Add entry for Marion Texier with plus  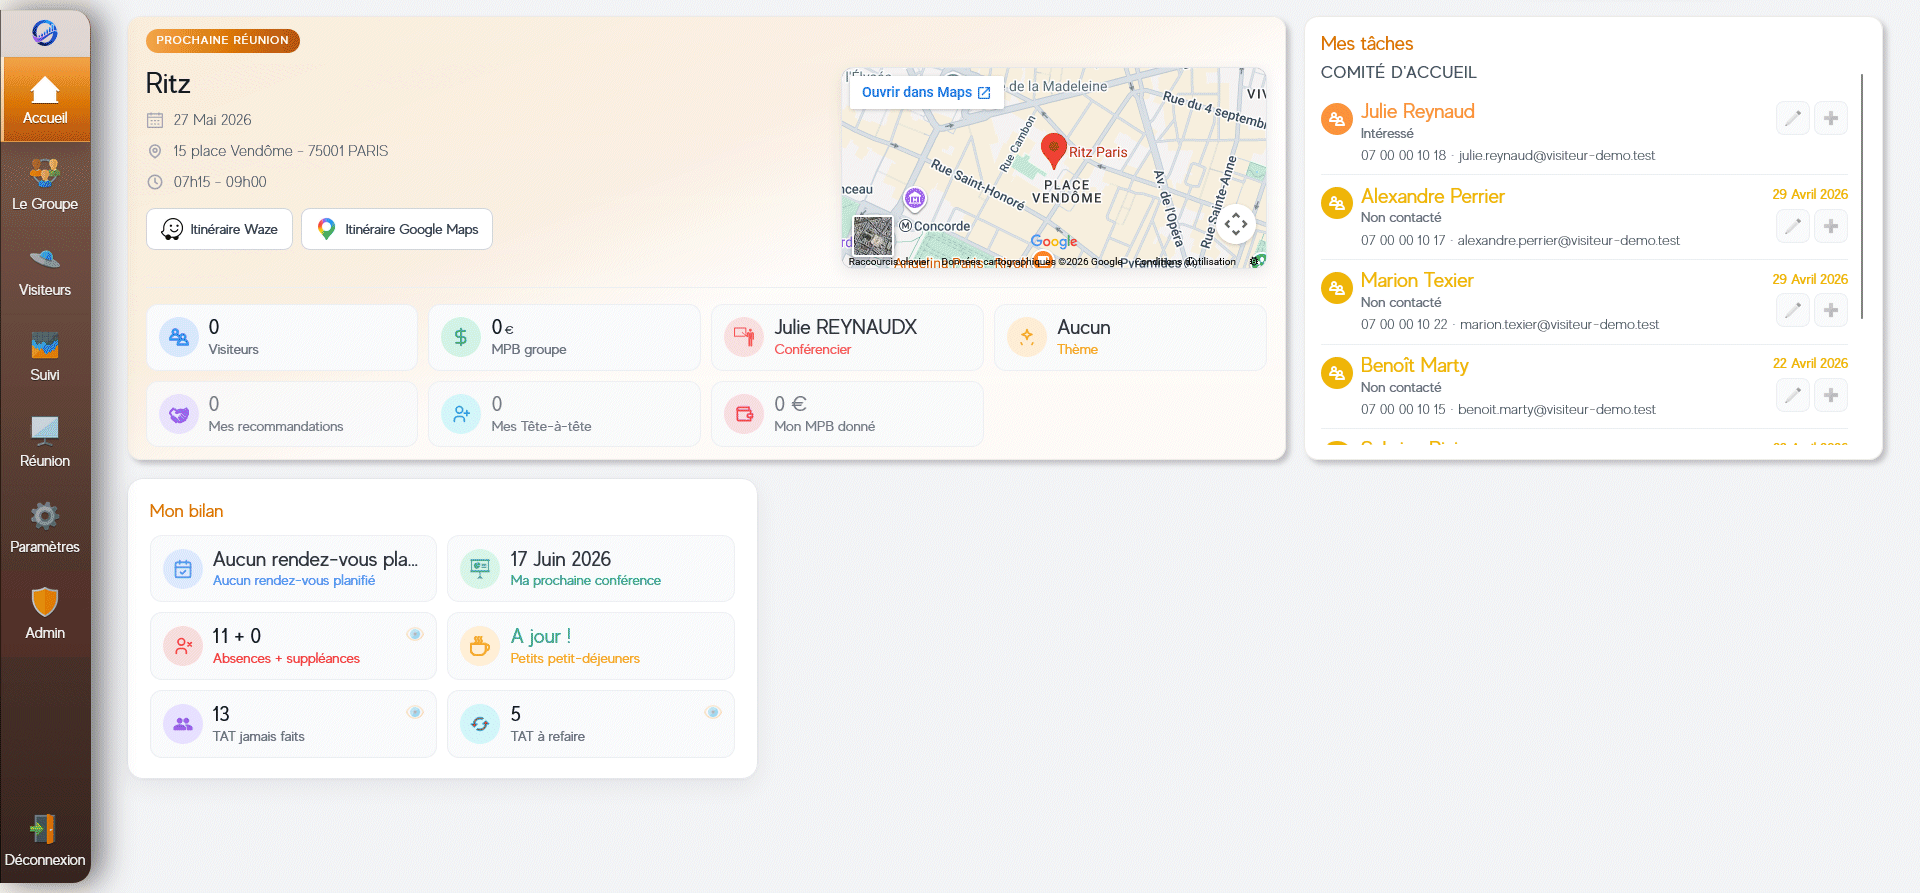point(1831,310)
